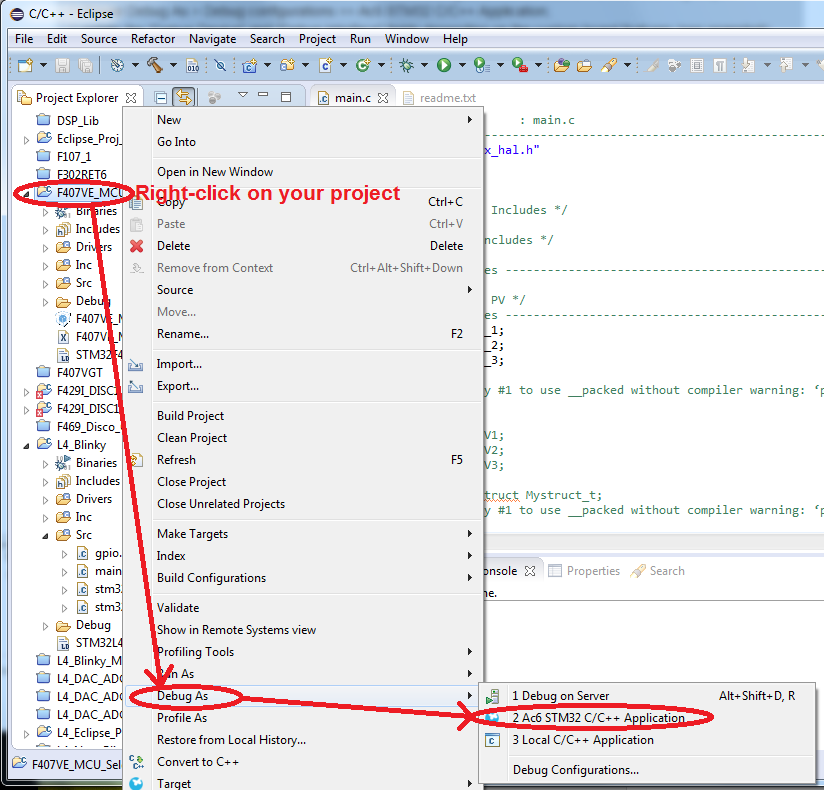Viewport: 824px width, 790px height.
Task: Open the Properties tab in bottom panel
Action: [x=593, y=571]
